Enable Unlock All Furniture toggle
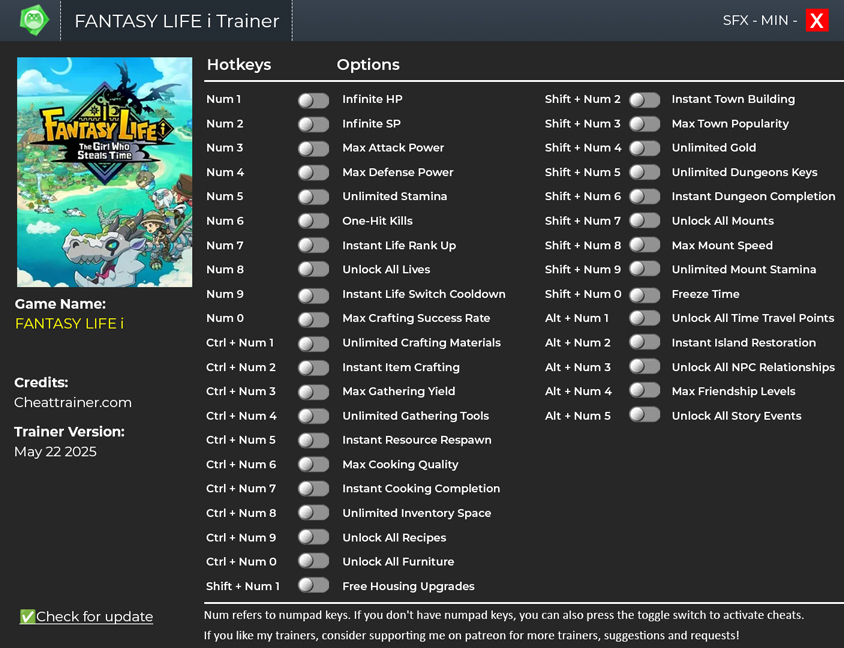This screenshot has height=648, width=844. [x=313, y=562]
